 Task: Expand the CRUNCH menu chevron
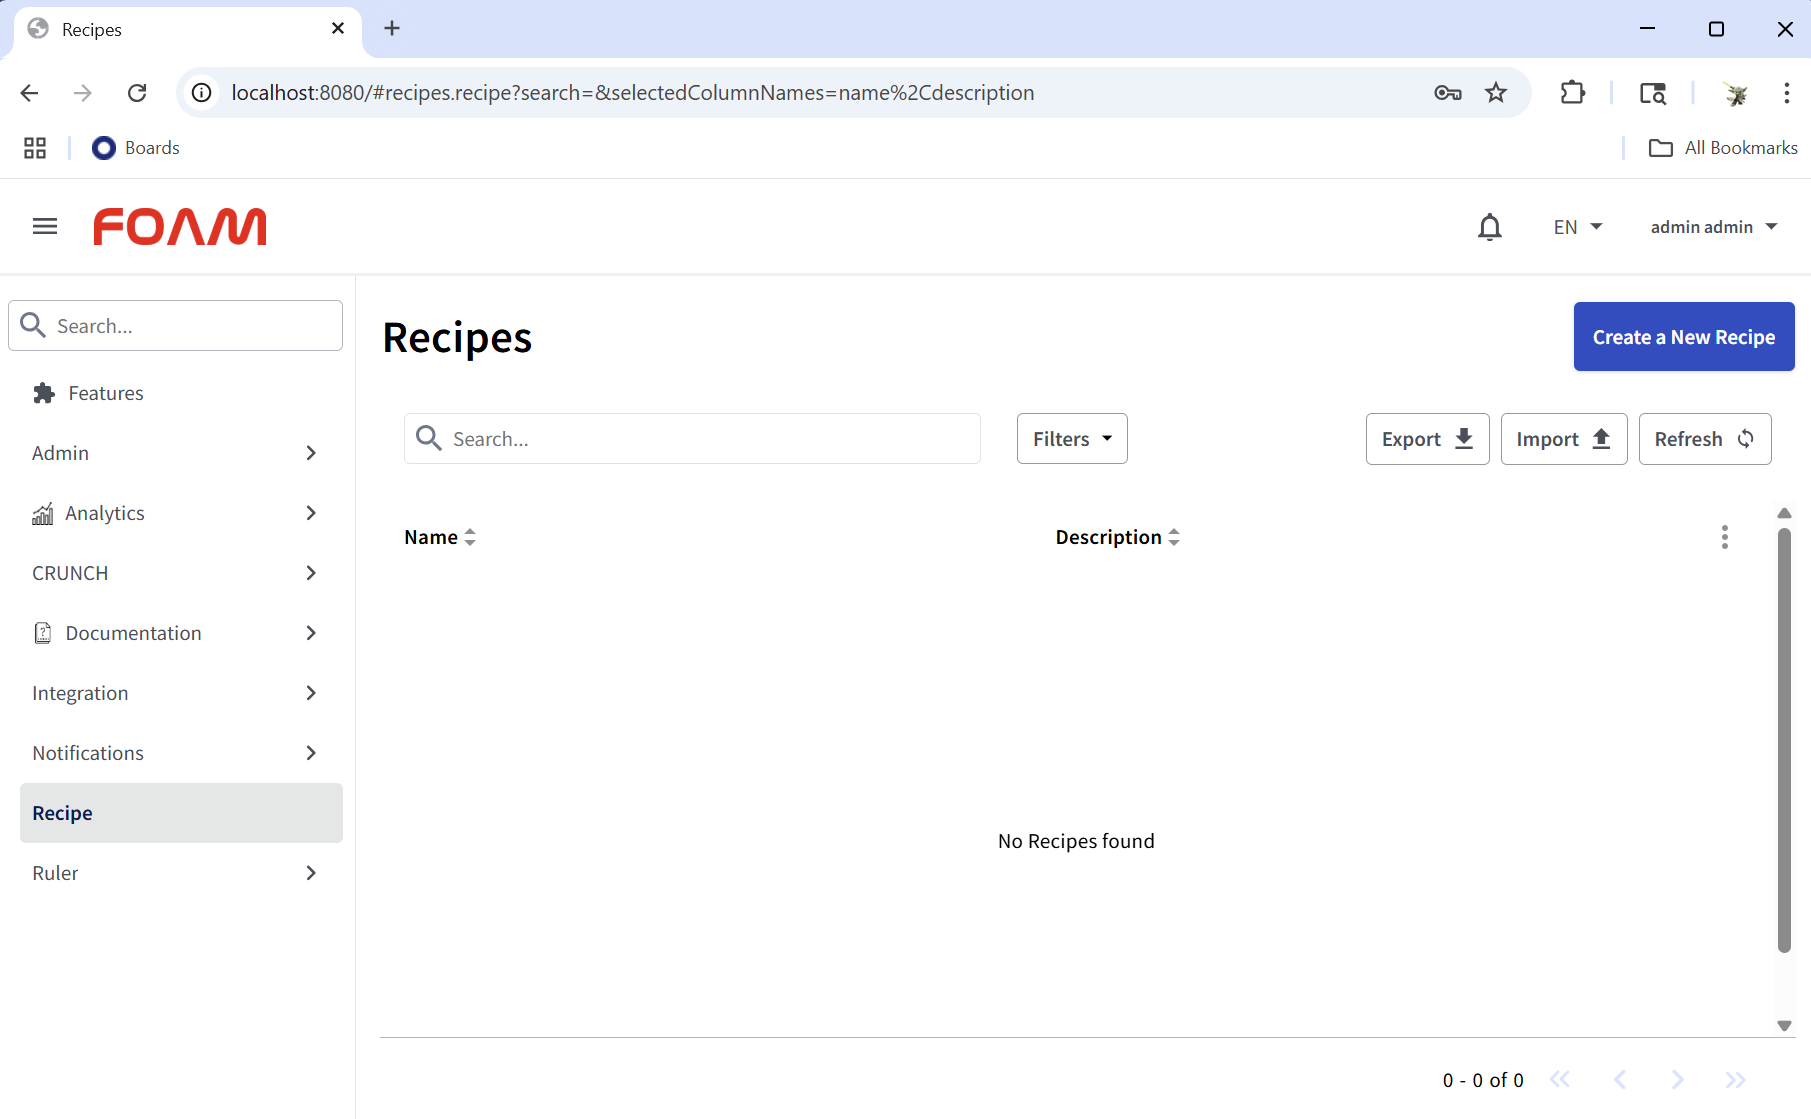click(x=311, y=573)
